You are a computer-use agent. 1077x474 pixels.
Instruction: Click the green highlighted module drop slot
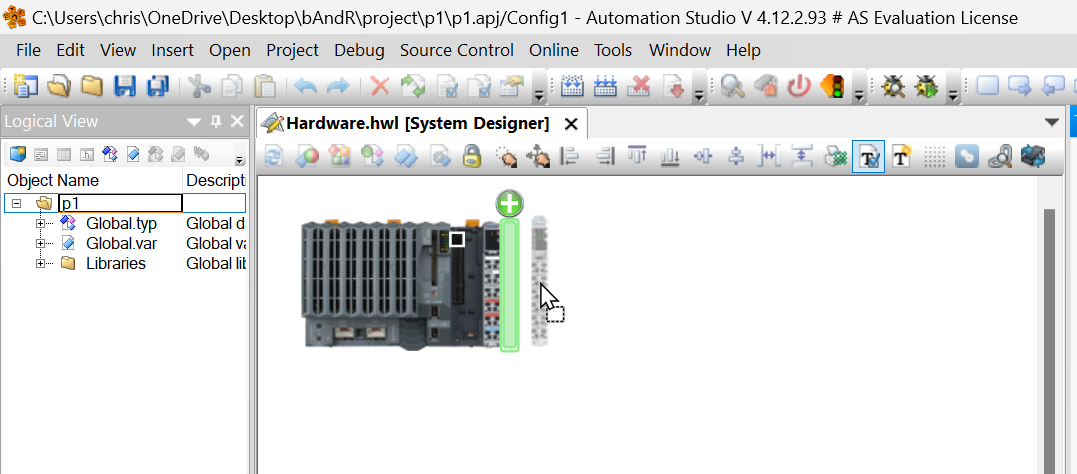click(509, 285)
